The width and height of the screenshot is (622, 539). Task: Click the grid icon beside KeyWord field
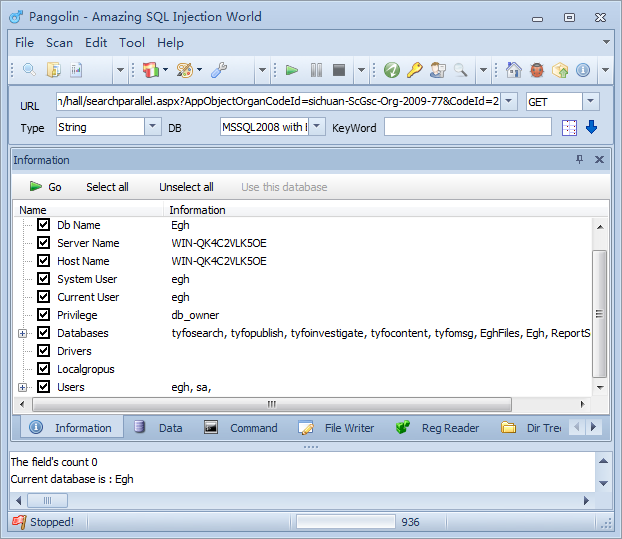coord(569,128)
